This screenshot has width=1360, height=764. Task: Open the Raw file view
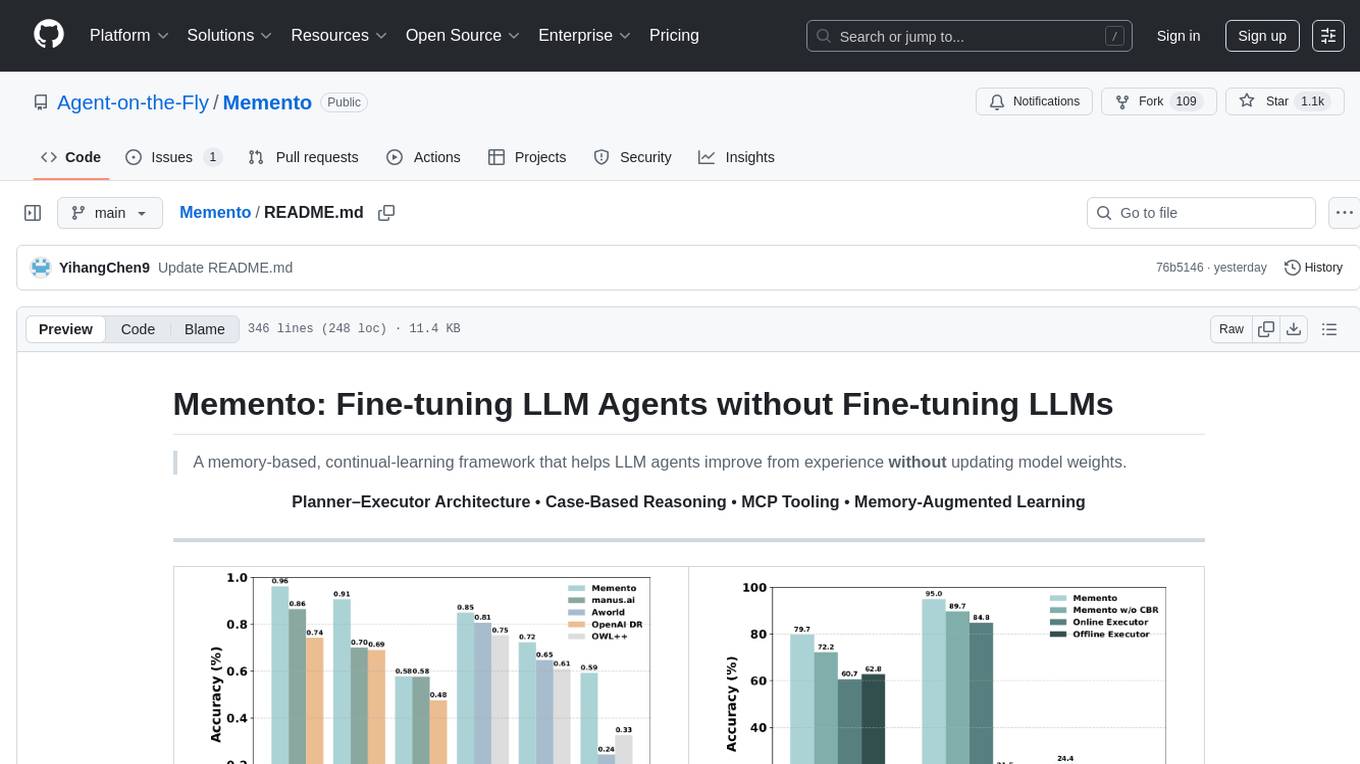coord(1231,329)
